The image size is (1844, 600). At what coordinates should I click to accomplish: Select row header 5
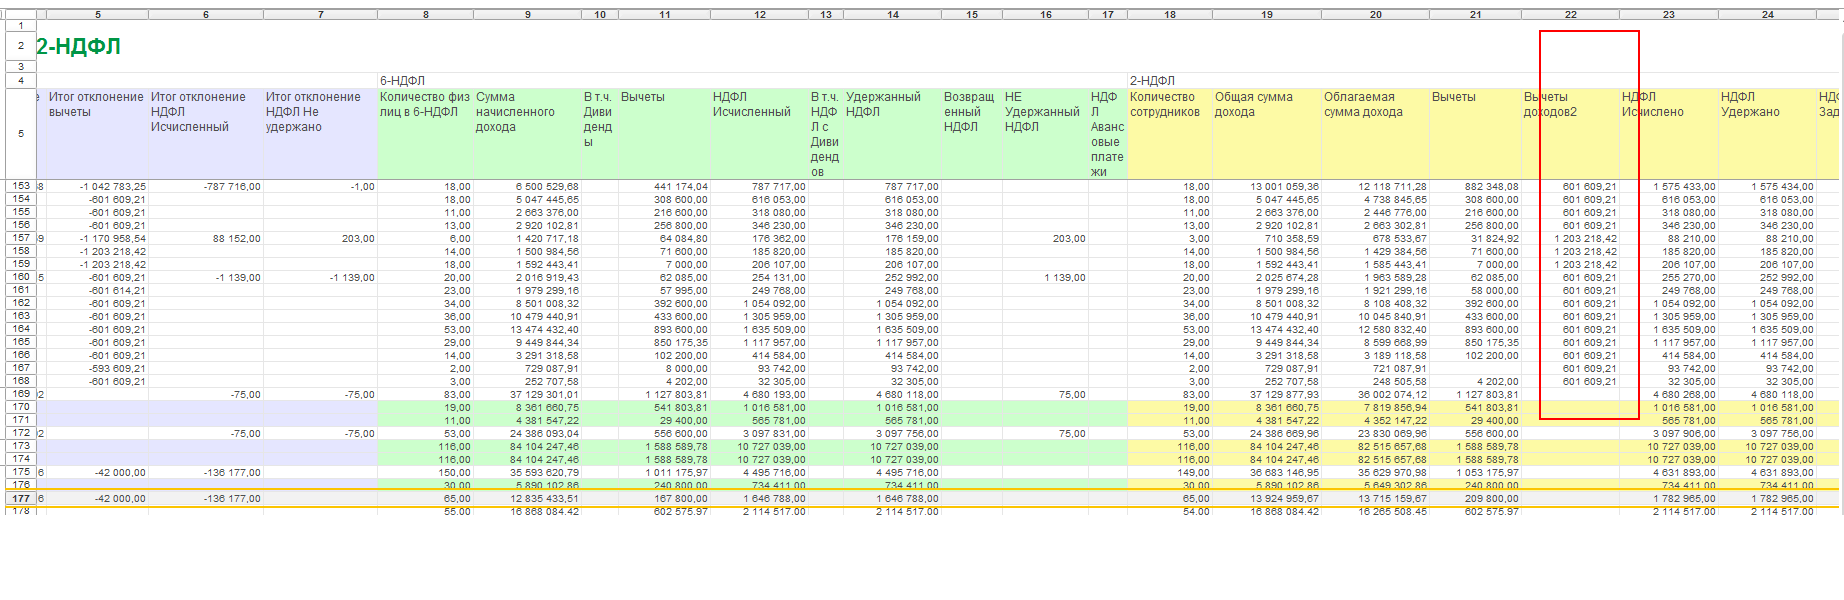[x=21, y=134]
